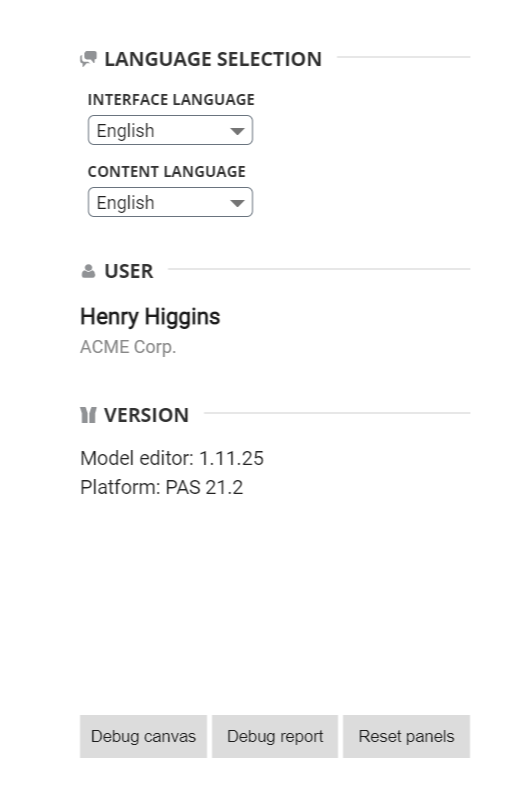Click the speech bubbles Language Selection icon
The width and height of the screenshot is (506, 794).
point(88,59)
